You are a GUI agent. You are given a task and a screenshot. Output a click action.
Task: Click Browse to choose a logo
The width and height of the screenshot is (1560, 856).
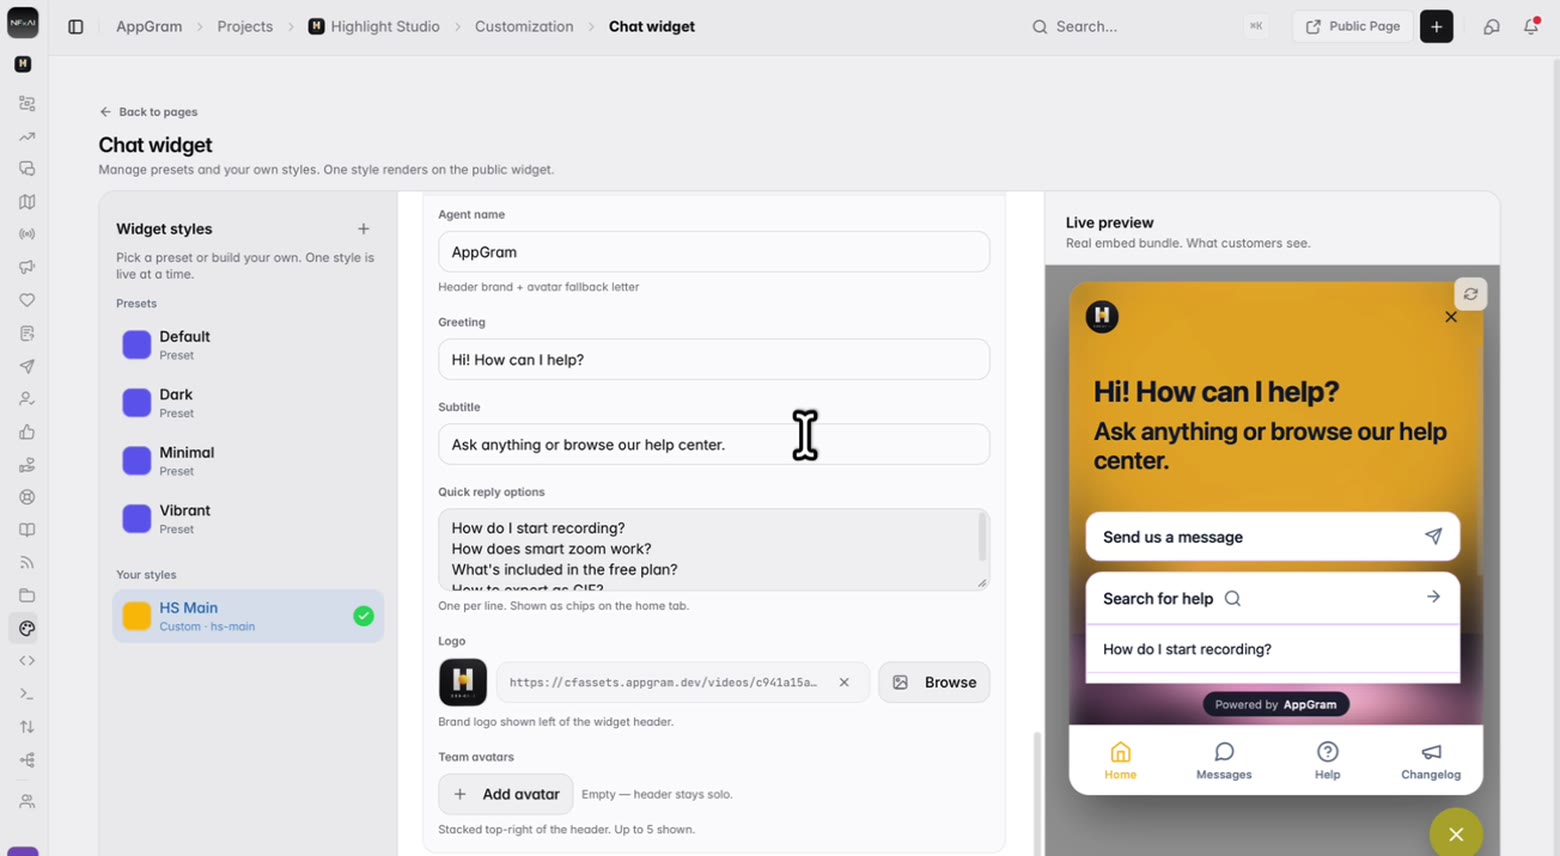pos(934,682)
